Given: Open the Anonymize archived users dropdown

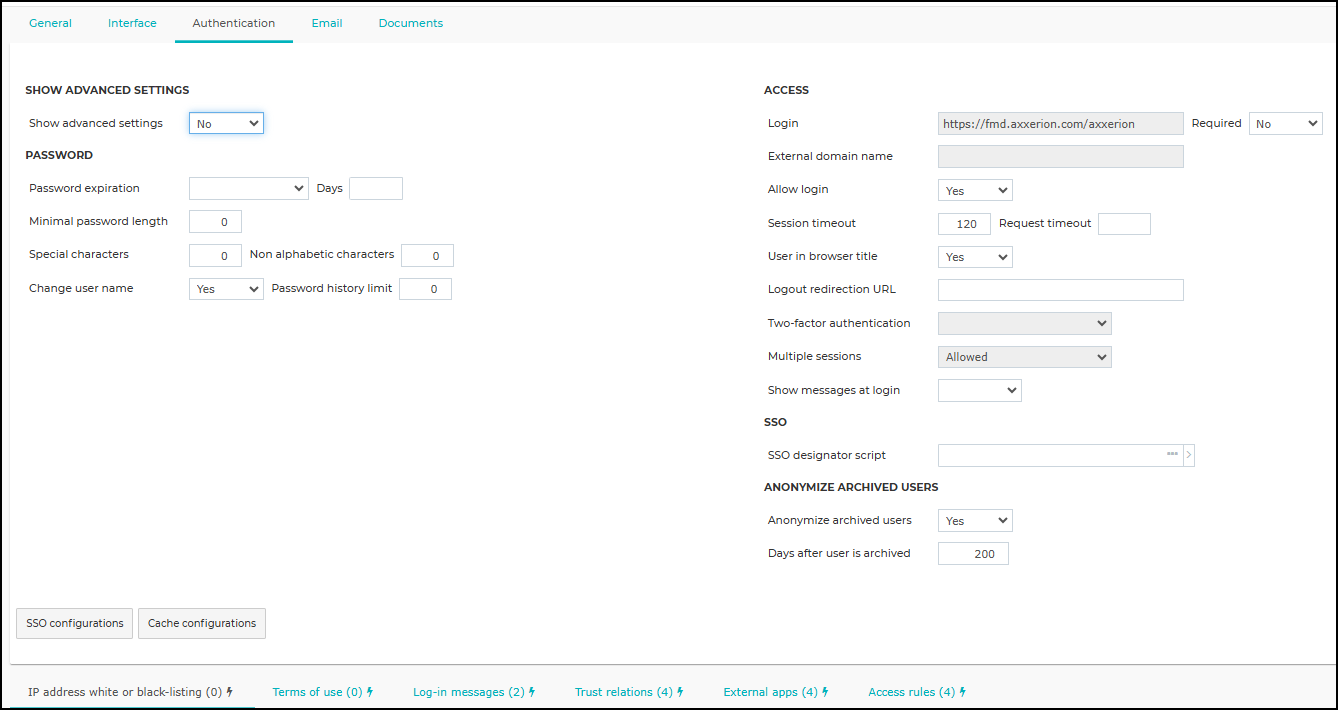Looking at the screenshot, I should [x=975, y=521].
